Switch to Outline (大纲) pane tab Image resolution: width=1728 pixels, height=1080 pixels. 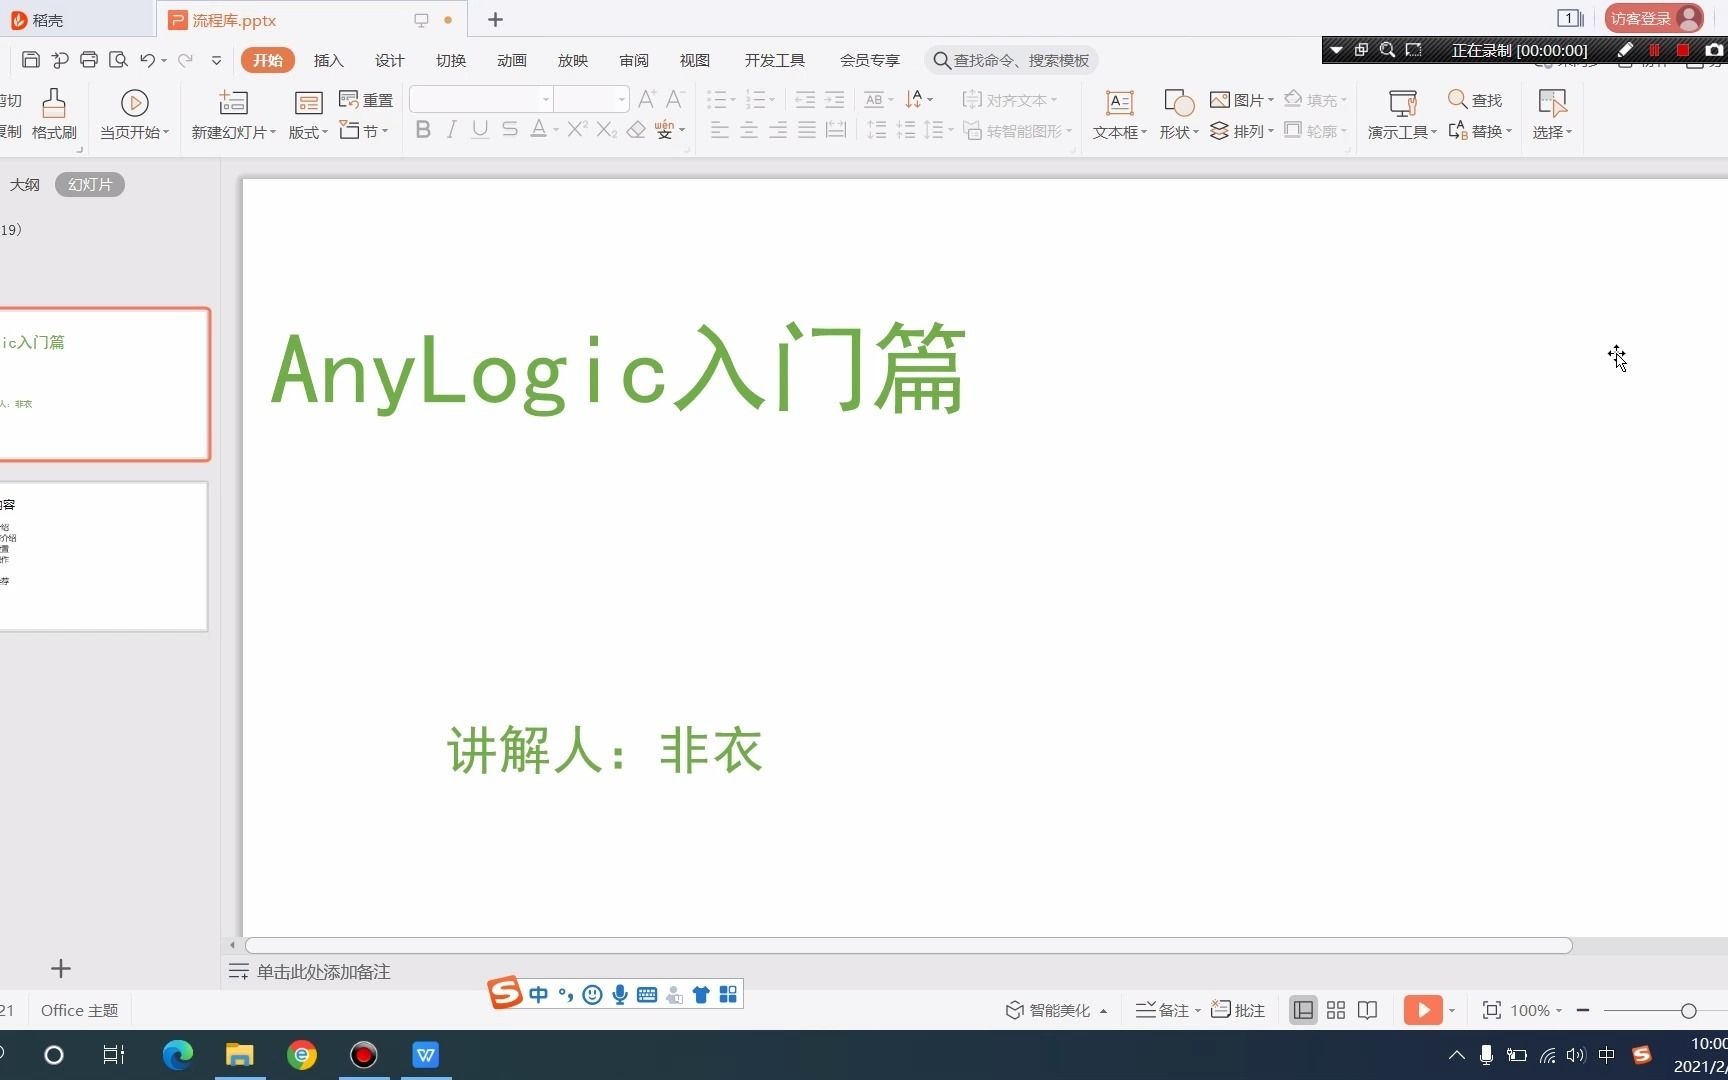tap(25, 184)
